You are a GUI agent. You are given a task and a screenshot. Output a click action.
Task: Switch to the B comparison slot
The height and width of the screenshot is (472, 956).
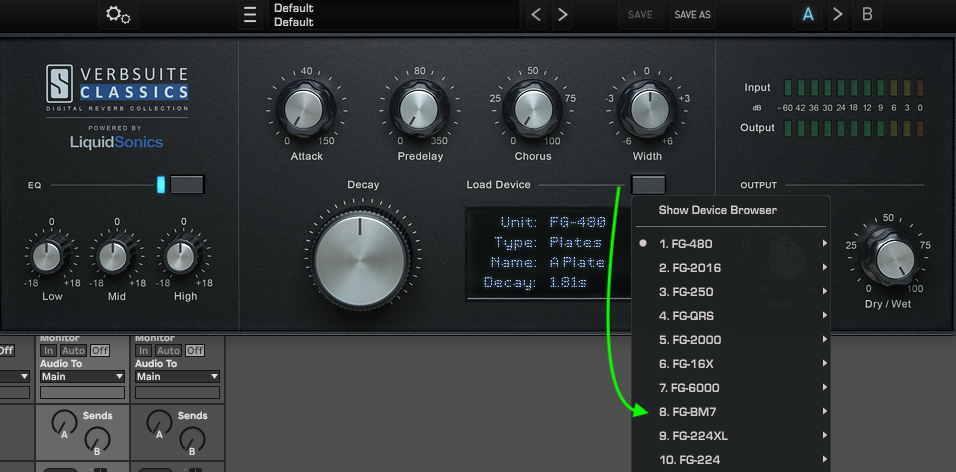867,14
